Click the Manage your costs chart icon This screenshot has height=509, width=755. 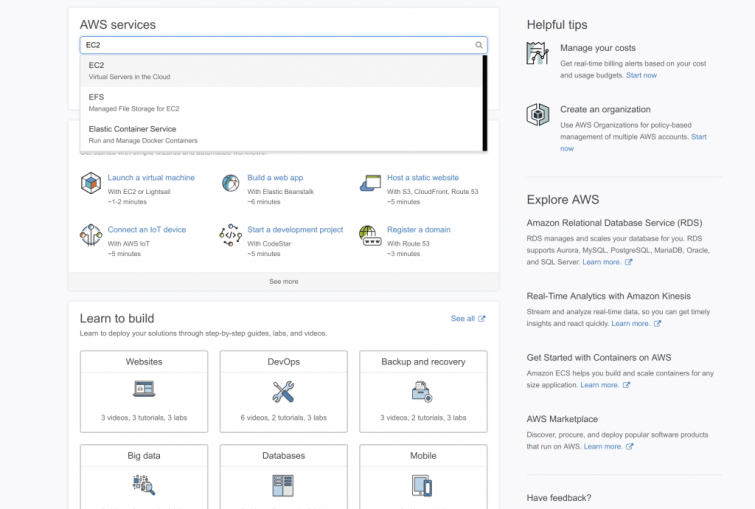coord(537,53)
